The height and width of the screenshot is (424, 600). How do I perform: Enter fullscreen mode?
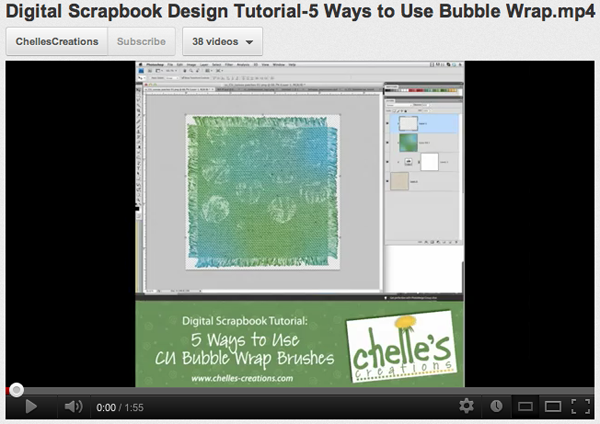pos(580,406)
